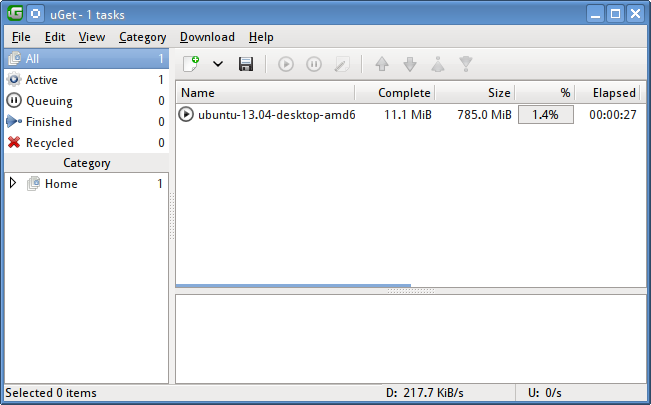The width and height of the screenshot is (651, 405).
Task: Open the Category menu
Action: pos(142,37)
